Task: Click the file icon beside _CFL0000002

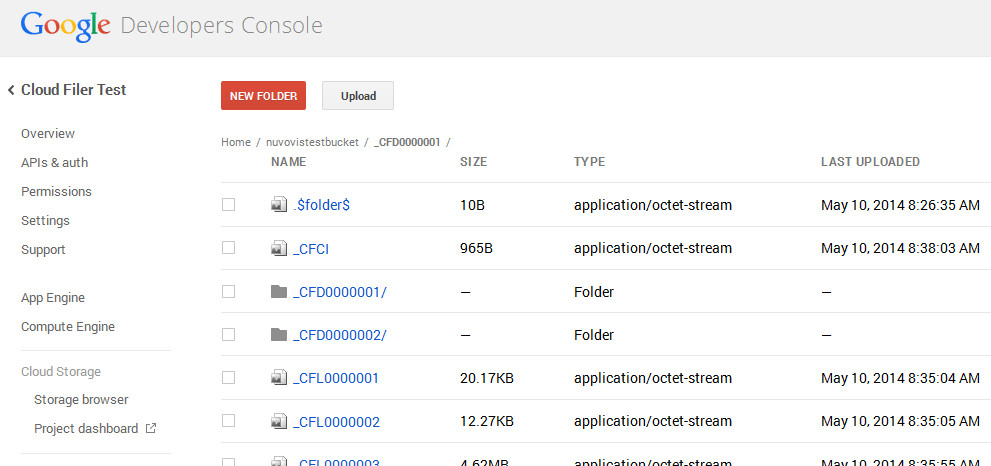Action: 279,422
